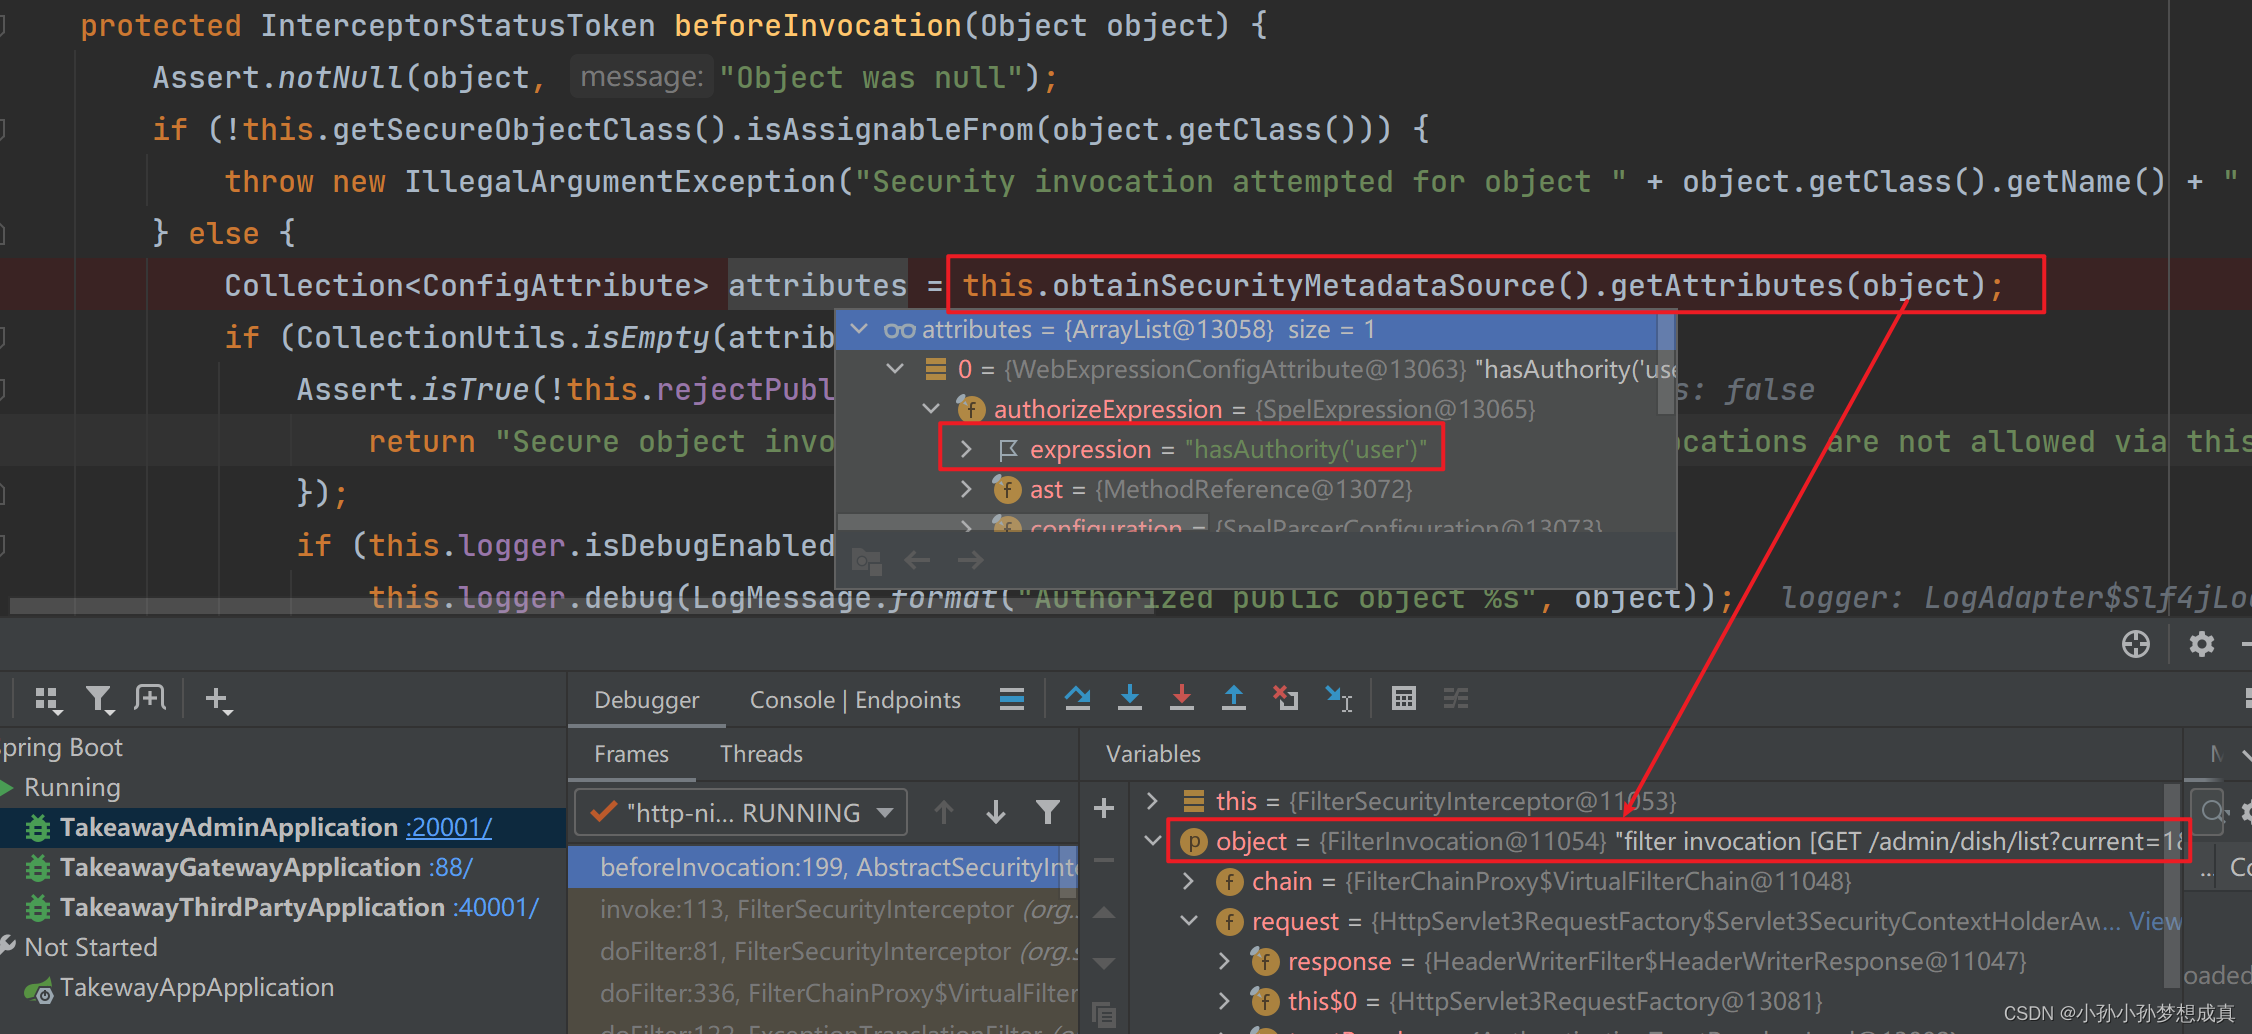Click the Add Service plus icon

point(218,699)
